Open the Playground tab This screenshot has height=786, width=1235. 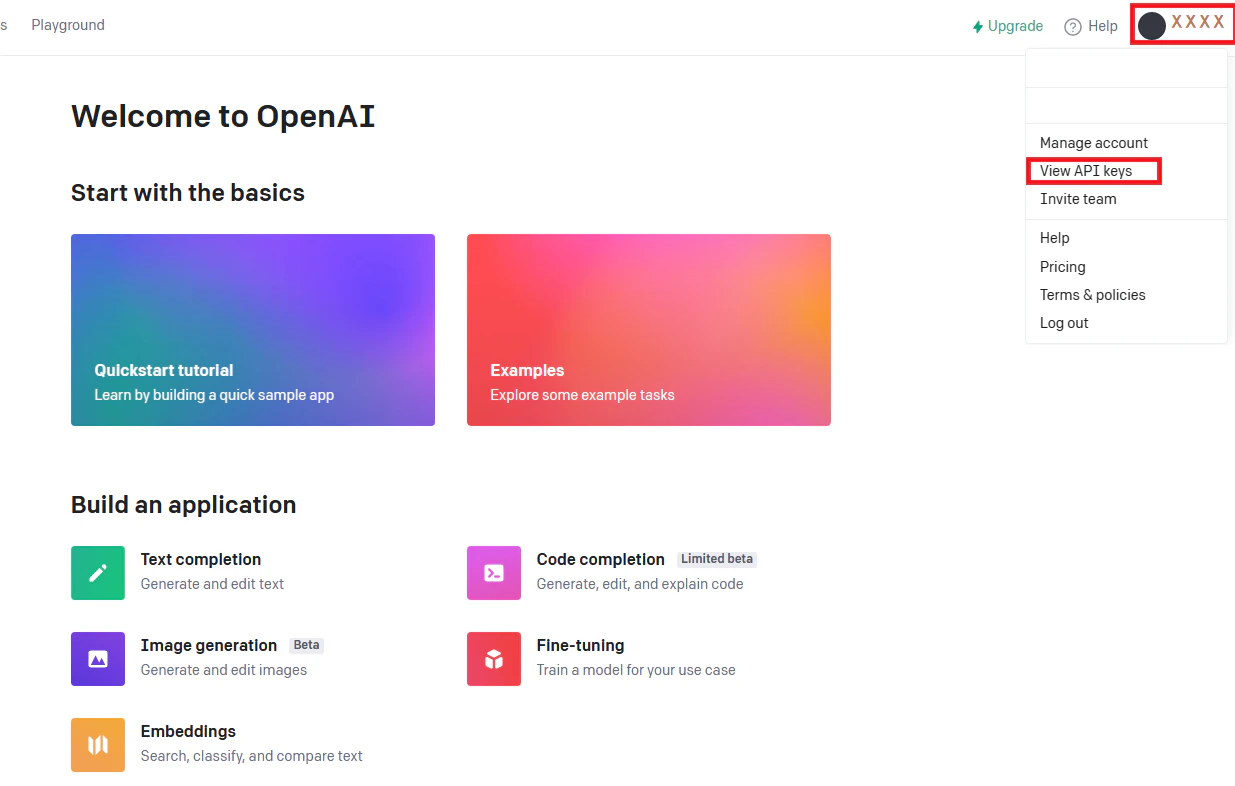[68, 25]
